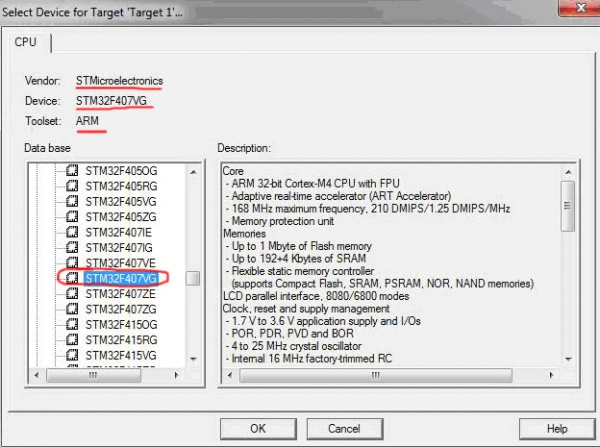The height and width of the screenshot is (448, 600).
Task: Choose STM32F405VG from device list
Action: pyautogui.click(x=121, y=201)
